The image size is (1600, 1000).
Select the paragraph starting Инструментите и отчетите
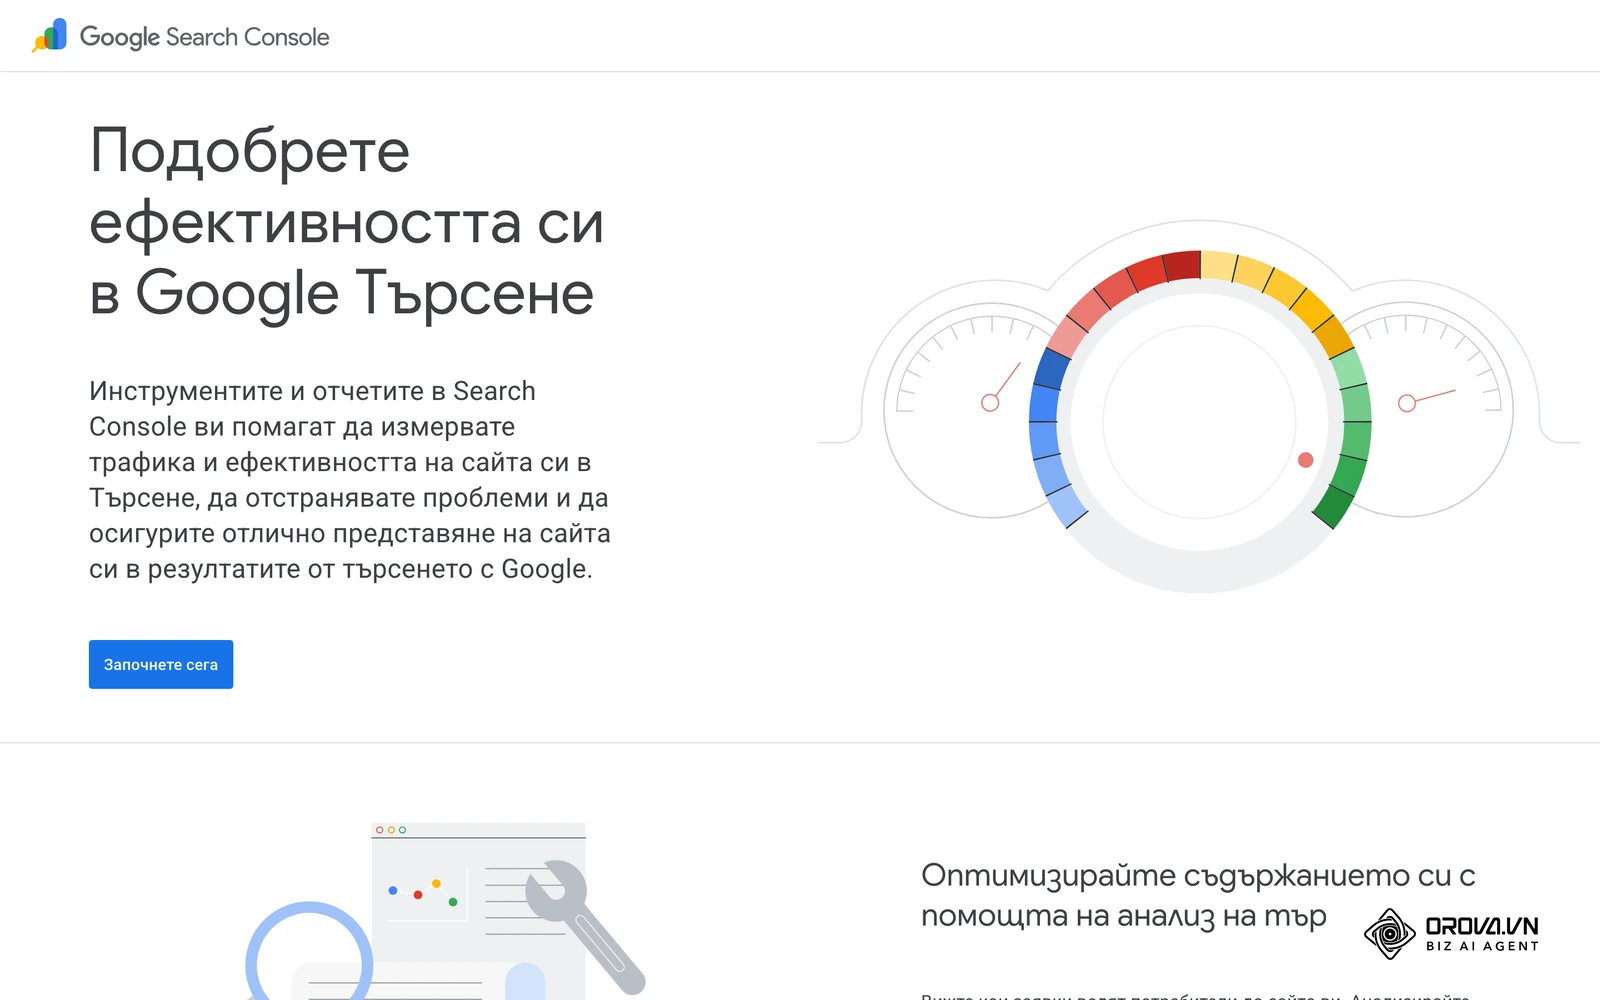click(x=350, y=480)
